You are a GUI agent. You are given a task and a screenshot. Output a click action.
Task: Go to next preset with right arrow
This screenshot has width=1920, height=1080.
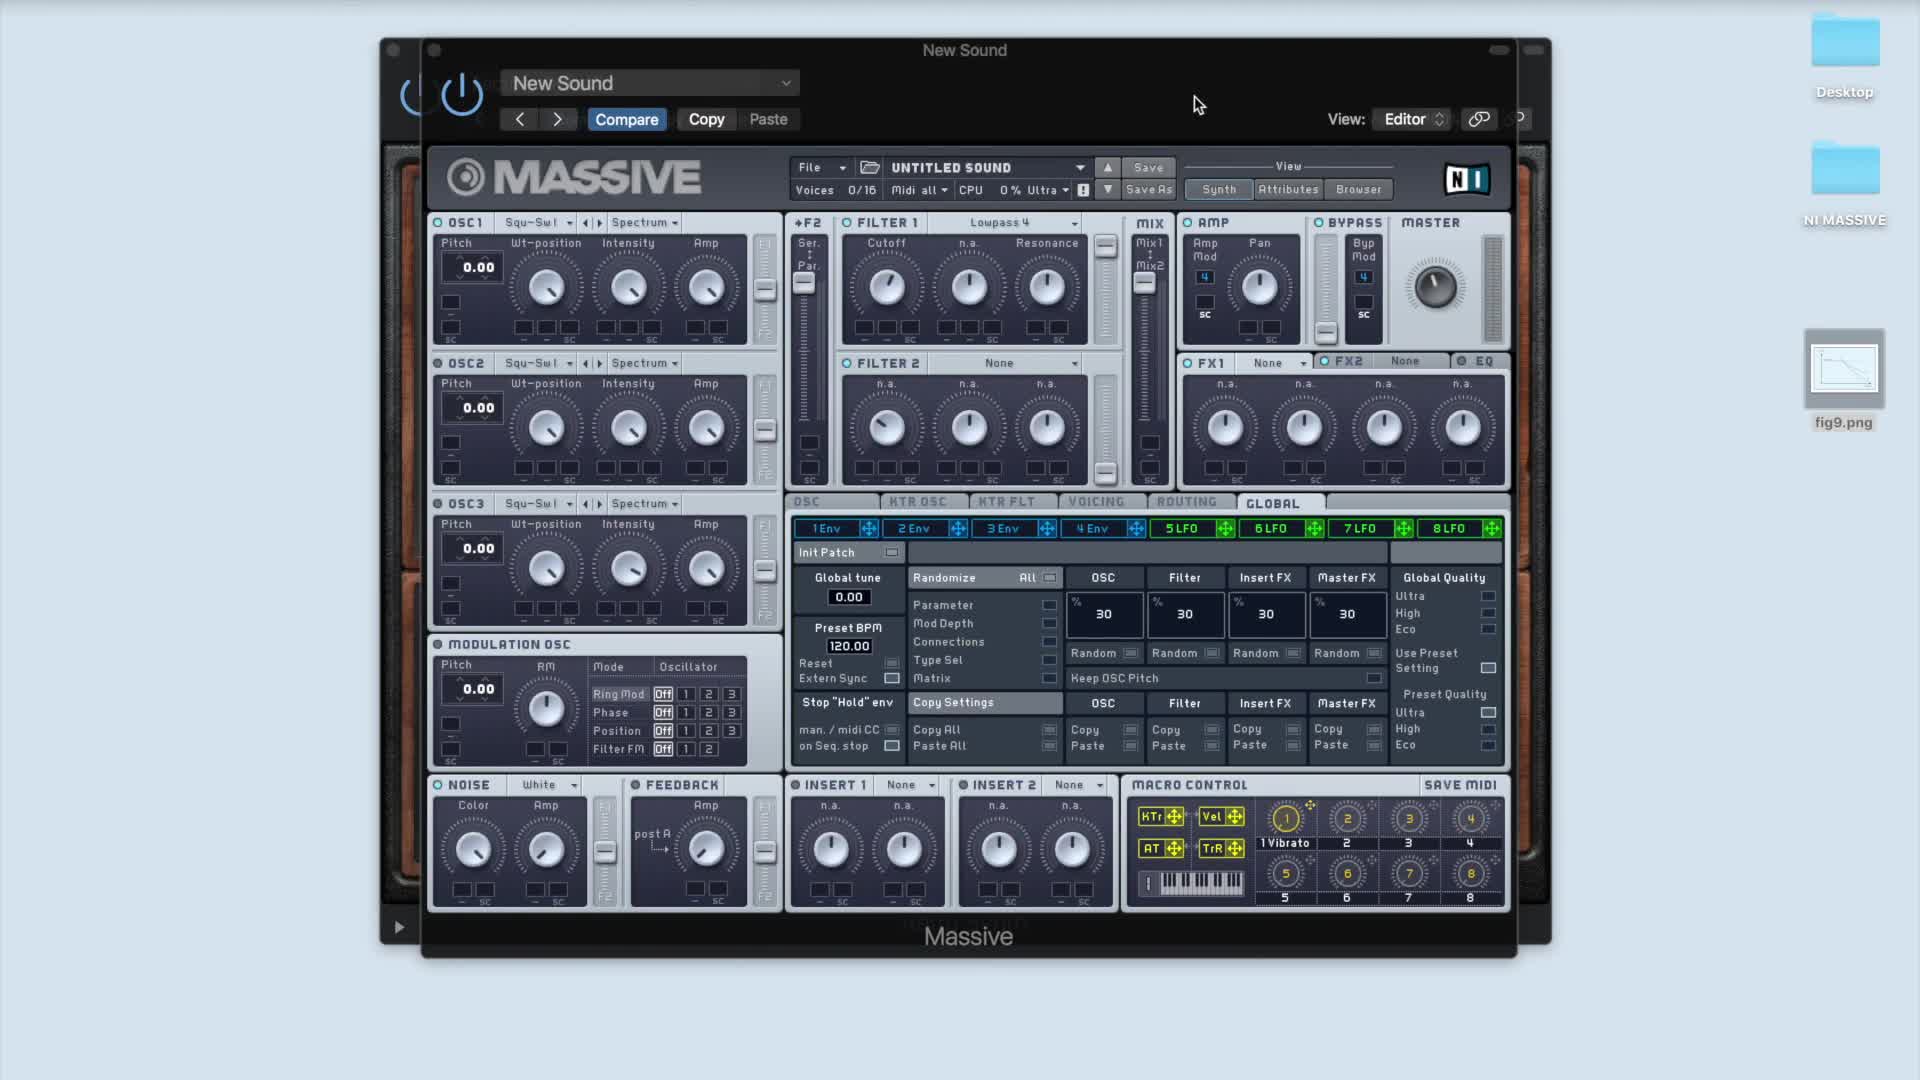(557, 119)
